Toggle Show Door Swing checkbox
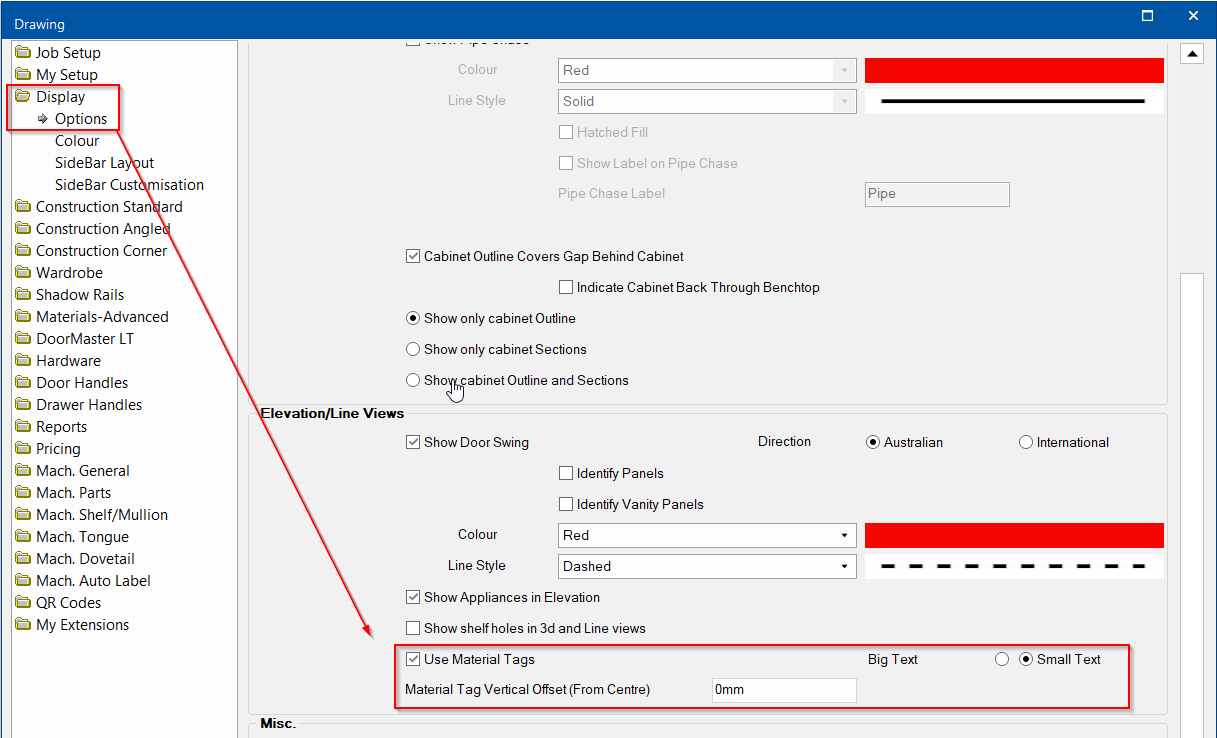 [413, 442]
